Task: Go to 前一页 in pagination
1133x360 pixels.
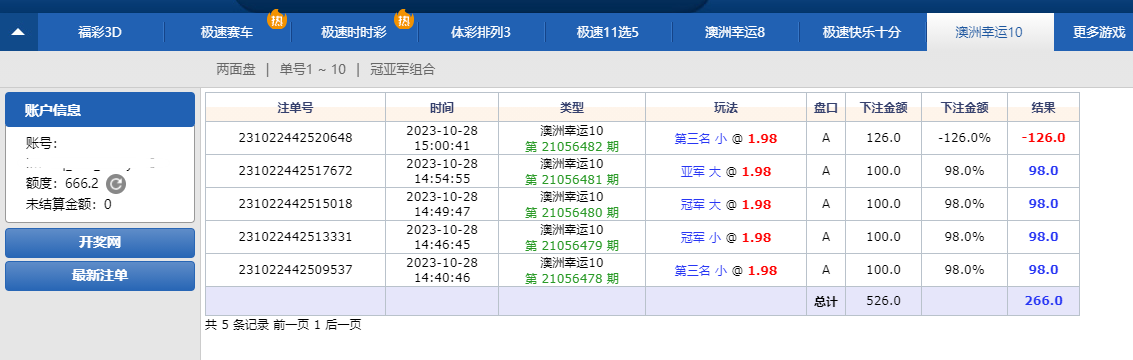Action: point(290,325)
